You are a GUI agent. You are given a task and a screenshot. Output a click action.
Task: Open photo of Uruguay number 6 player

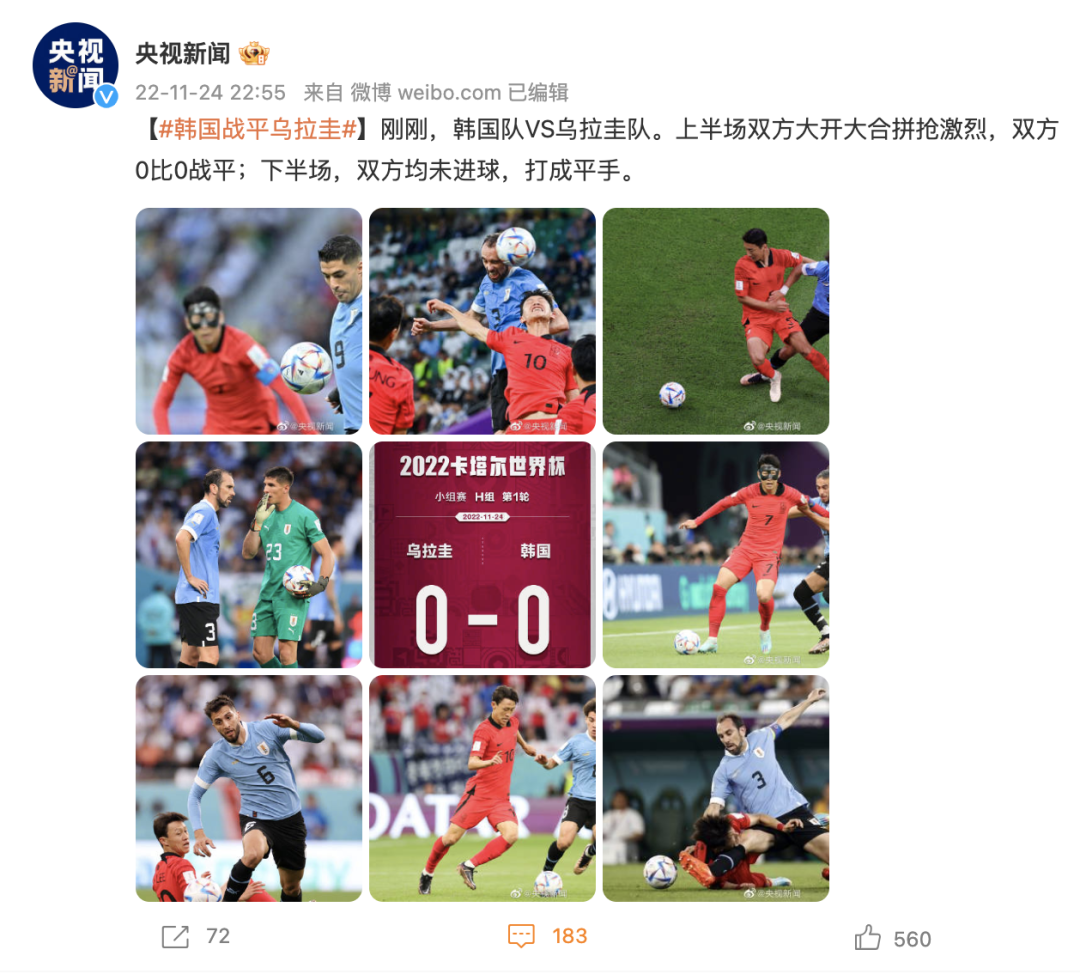(x=249, y=789)
